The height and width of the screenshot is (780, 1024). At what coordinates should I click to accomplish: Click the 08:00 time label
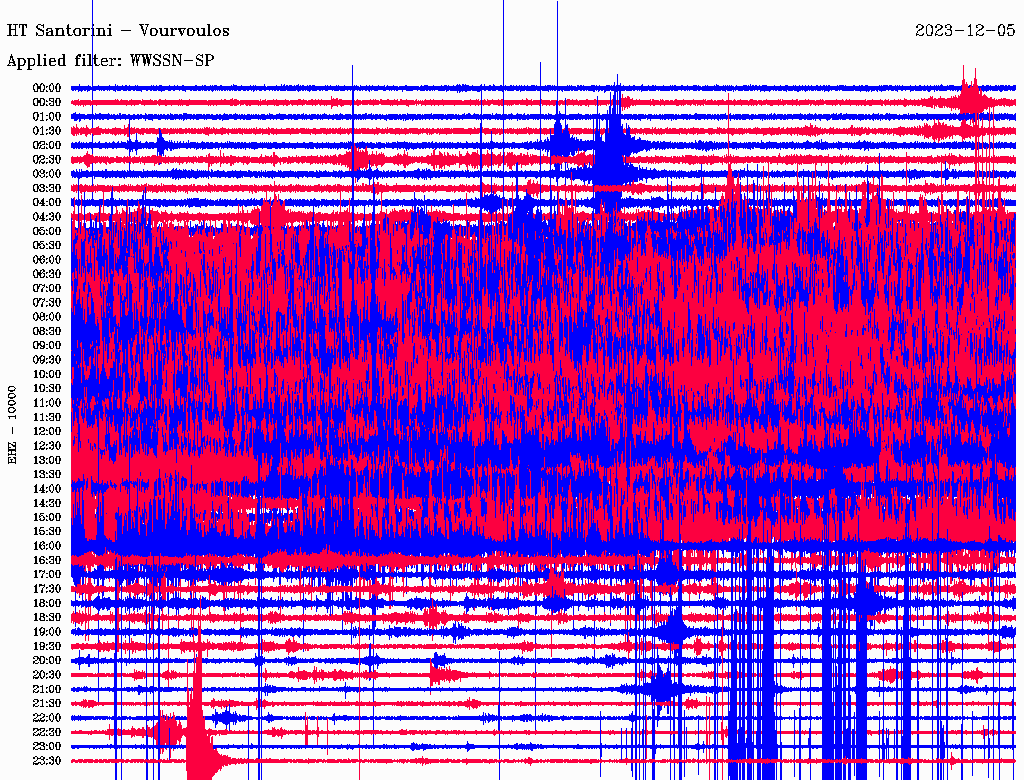tap(47, 317)
